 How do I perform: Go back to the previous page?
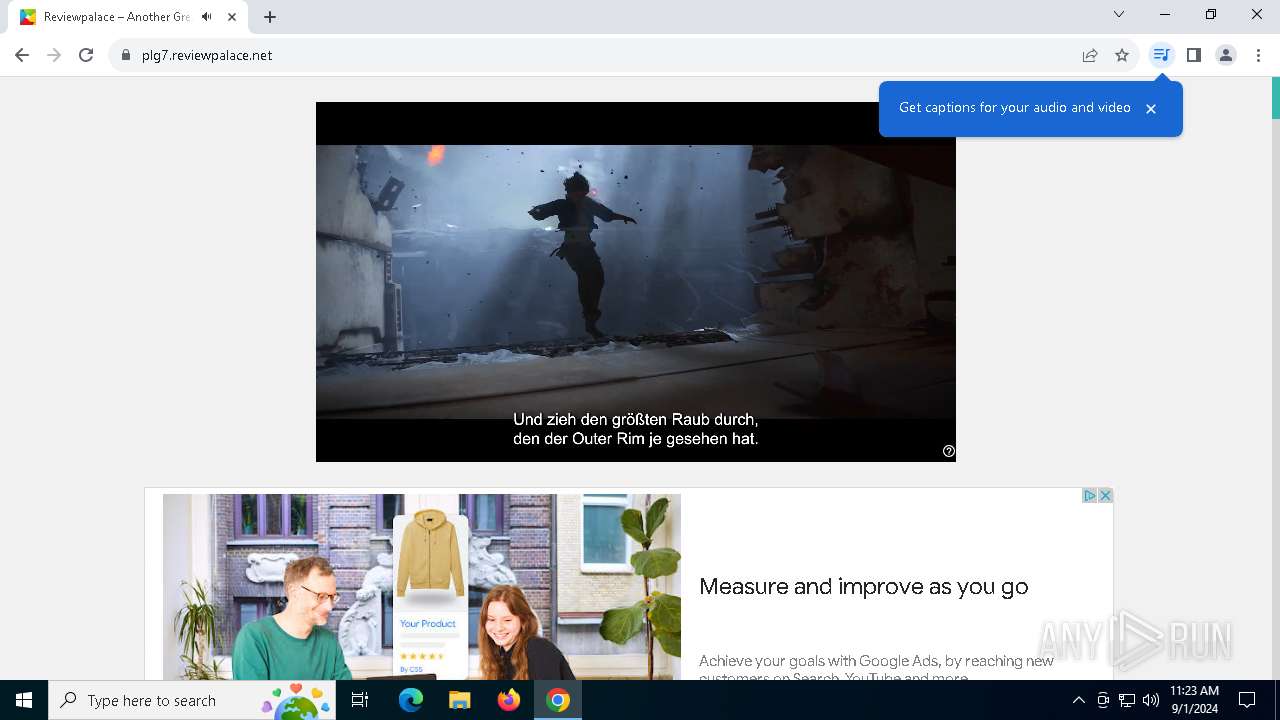point(22,55)
